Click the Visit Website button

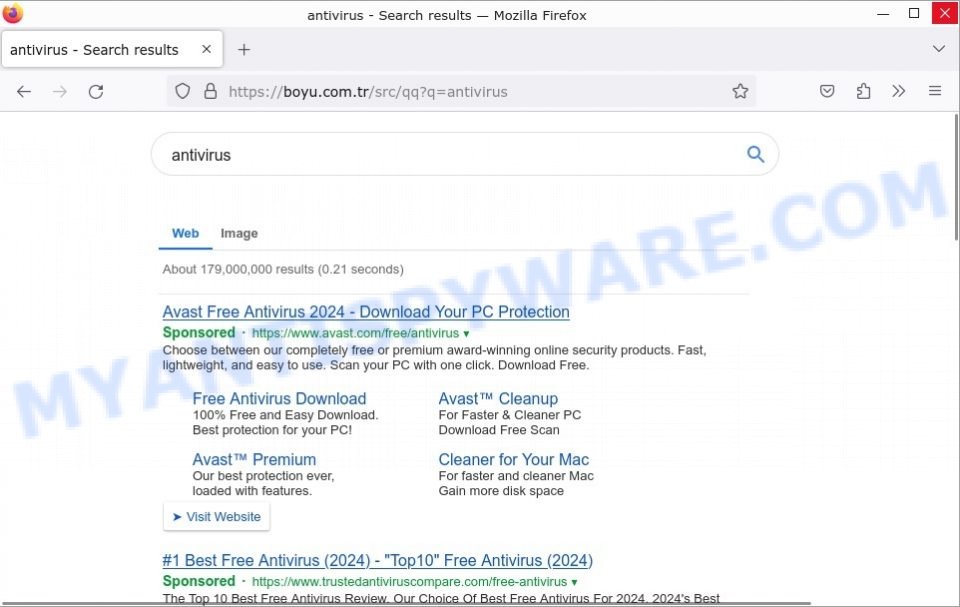pyautogui.click(x=217, y=517)
